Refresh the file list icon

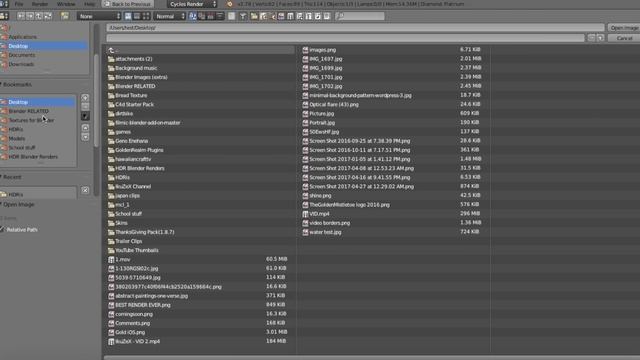tap(48, 16)
